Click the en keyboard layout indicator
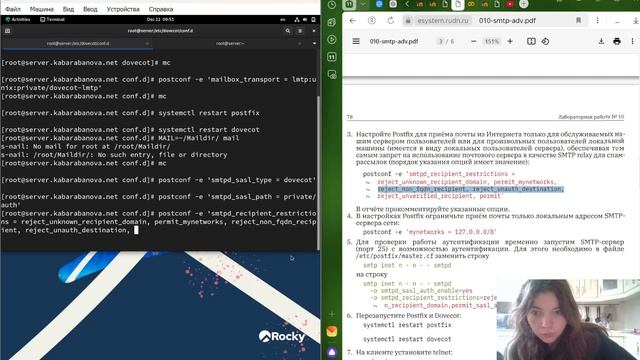This screenshot has height=360, width=640. 283,19
